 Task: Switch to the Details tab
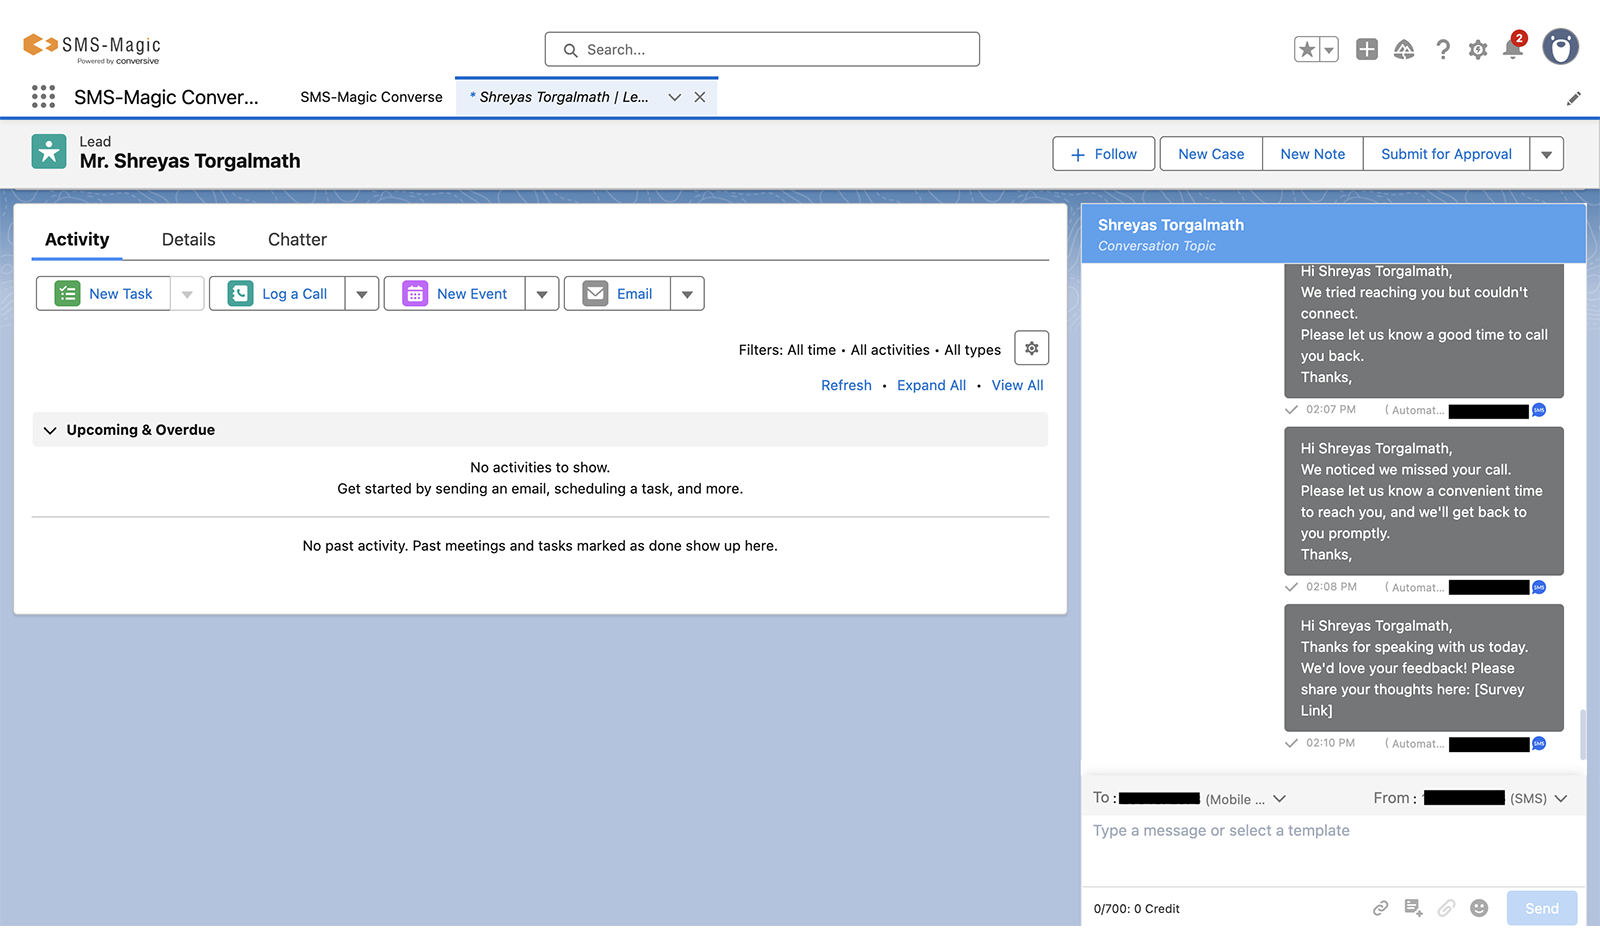click(x=189, y=240)
